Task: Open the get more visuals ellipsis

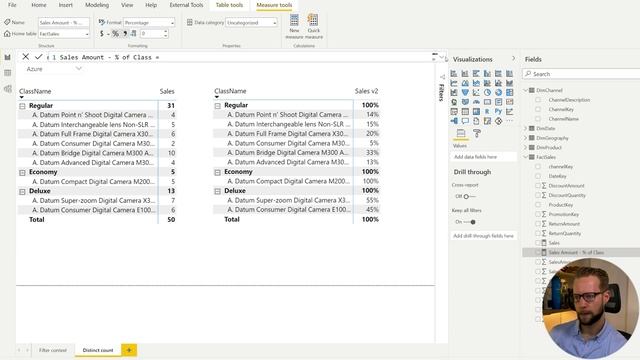Action: click(x=509, y=121)
